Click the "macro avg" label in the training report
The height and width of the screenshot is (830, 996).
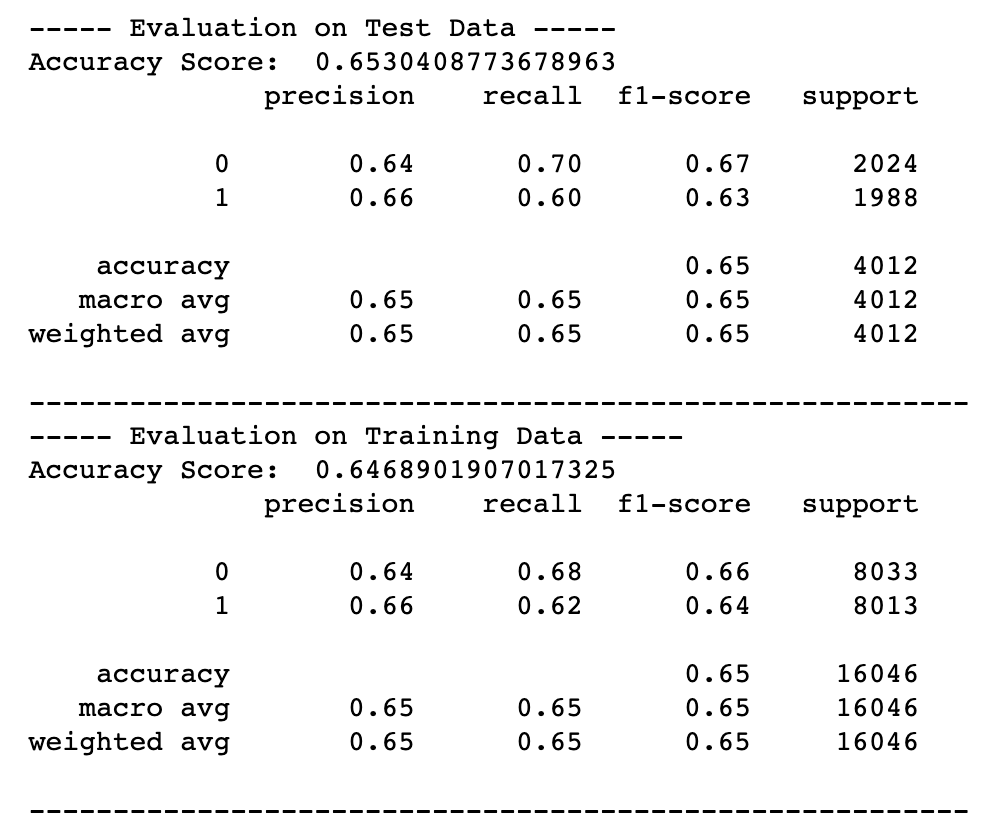[x=154, y=709]
